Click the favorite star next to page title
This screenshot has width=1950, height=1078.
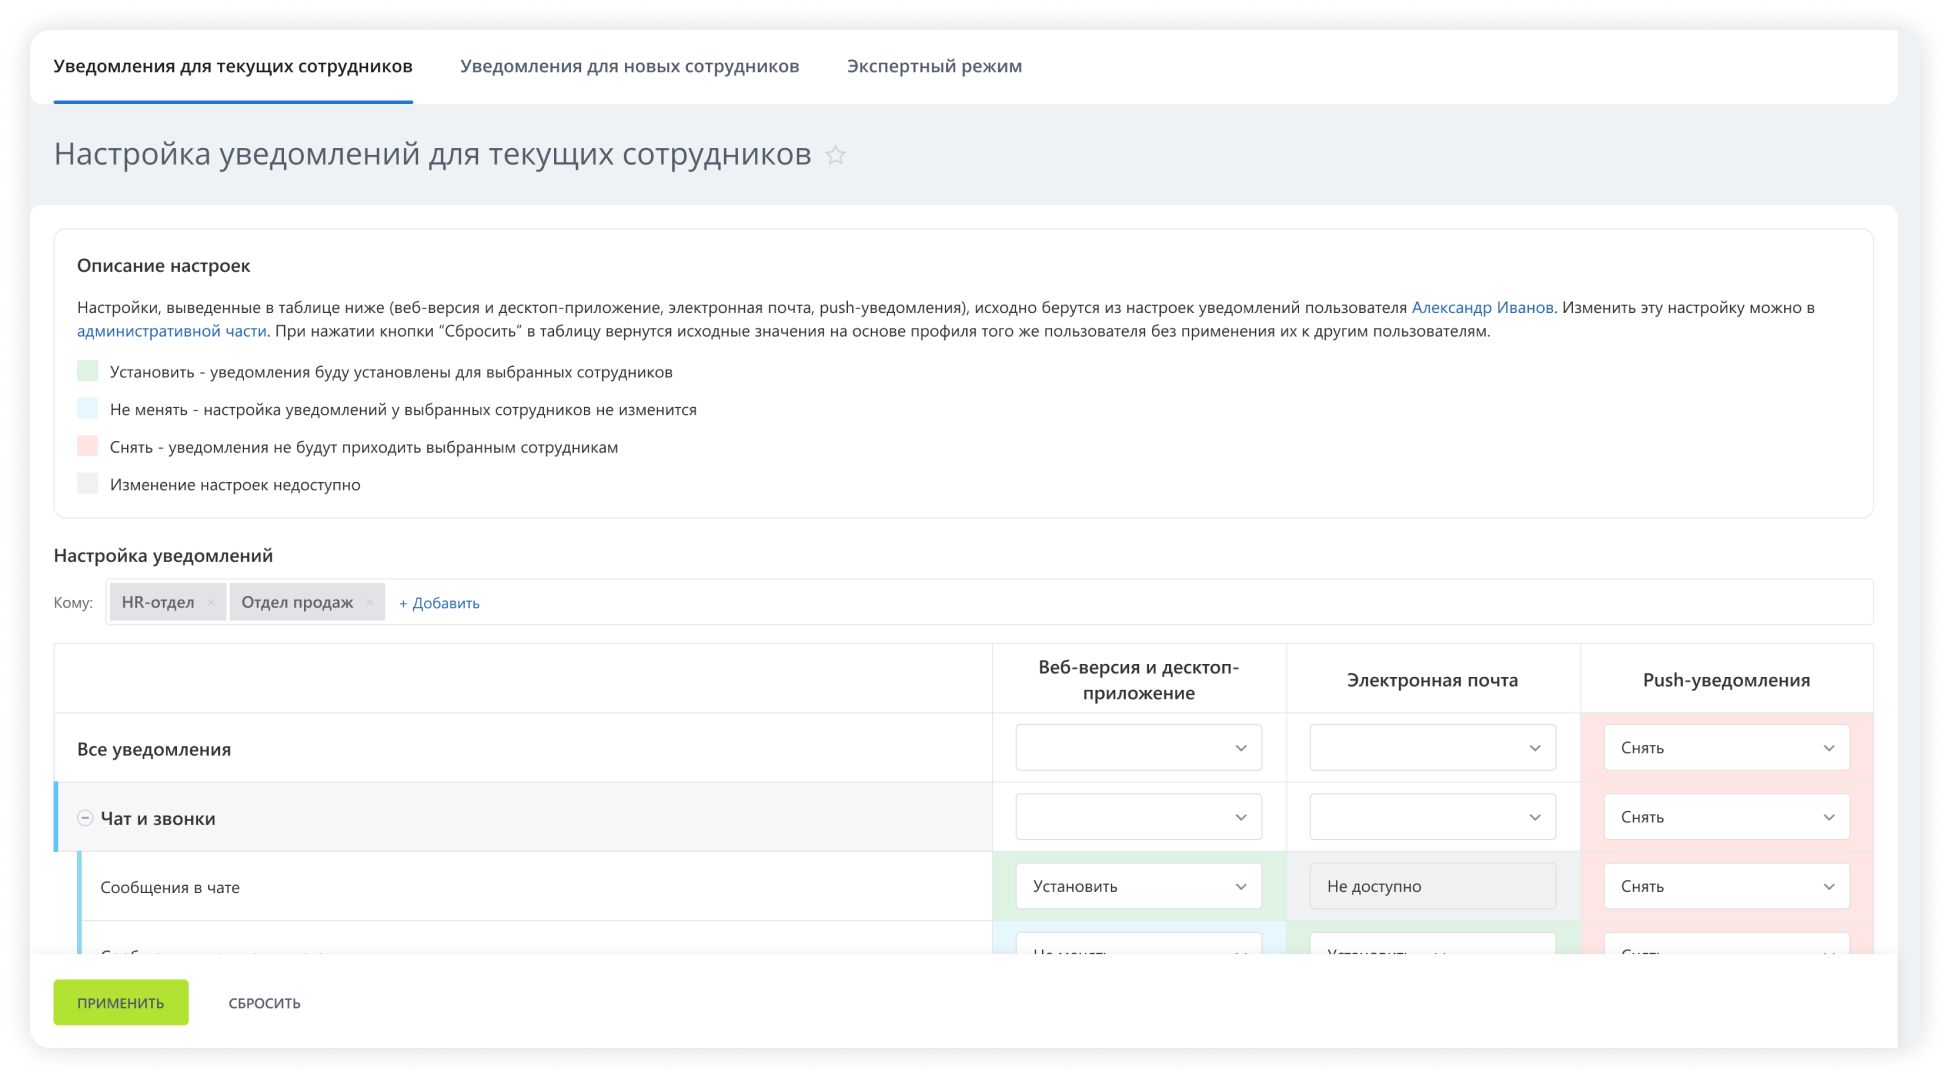[x=836, y=155]
